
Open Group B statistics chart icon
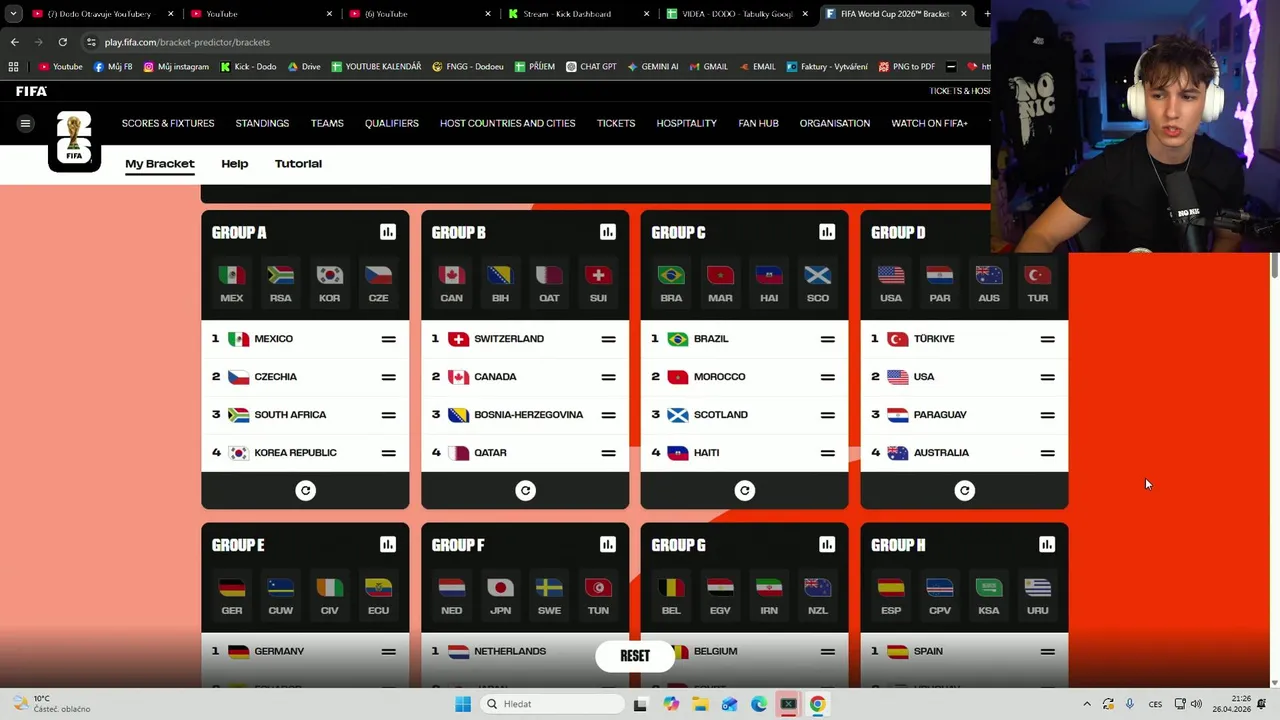point(607,232)
